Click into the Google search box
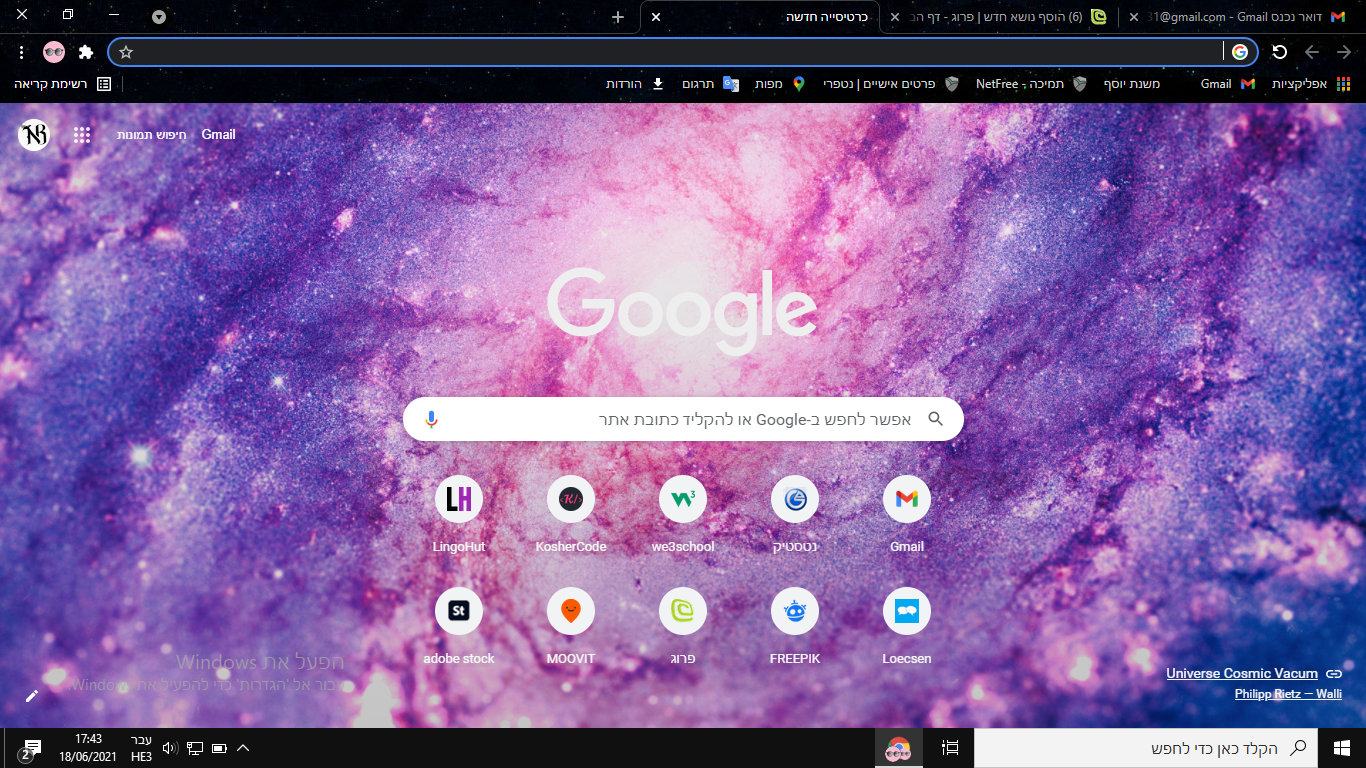 pos(683,419)
